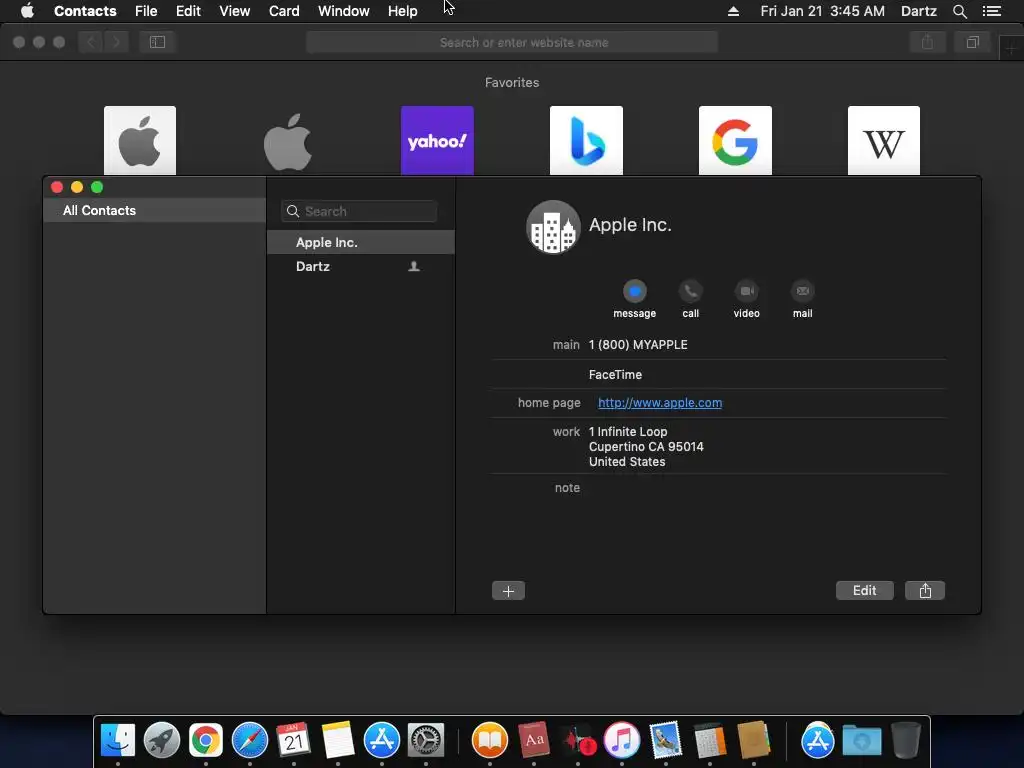Open the Wikipedia favorite in Safari
This screenshot has width=1024, height=768.
tap(884, 140)
